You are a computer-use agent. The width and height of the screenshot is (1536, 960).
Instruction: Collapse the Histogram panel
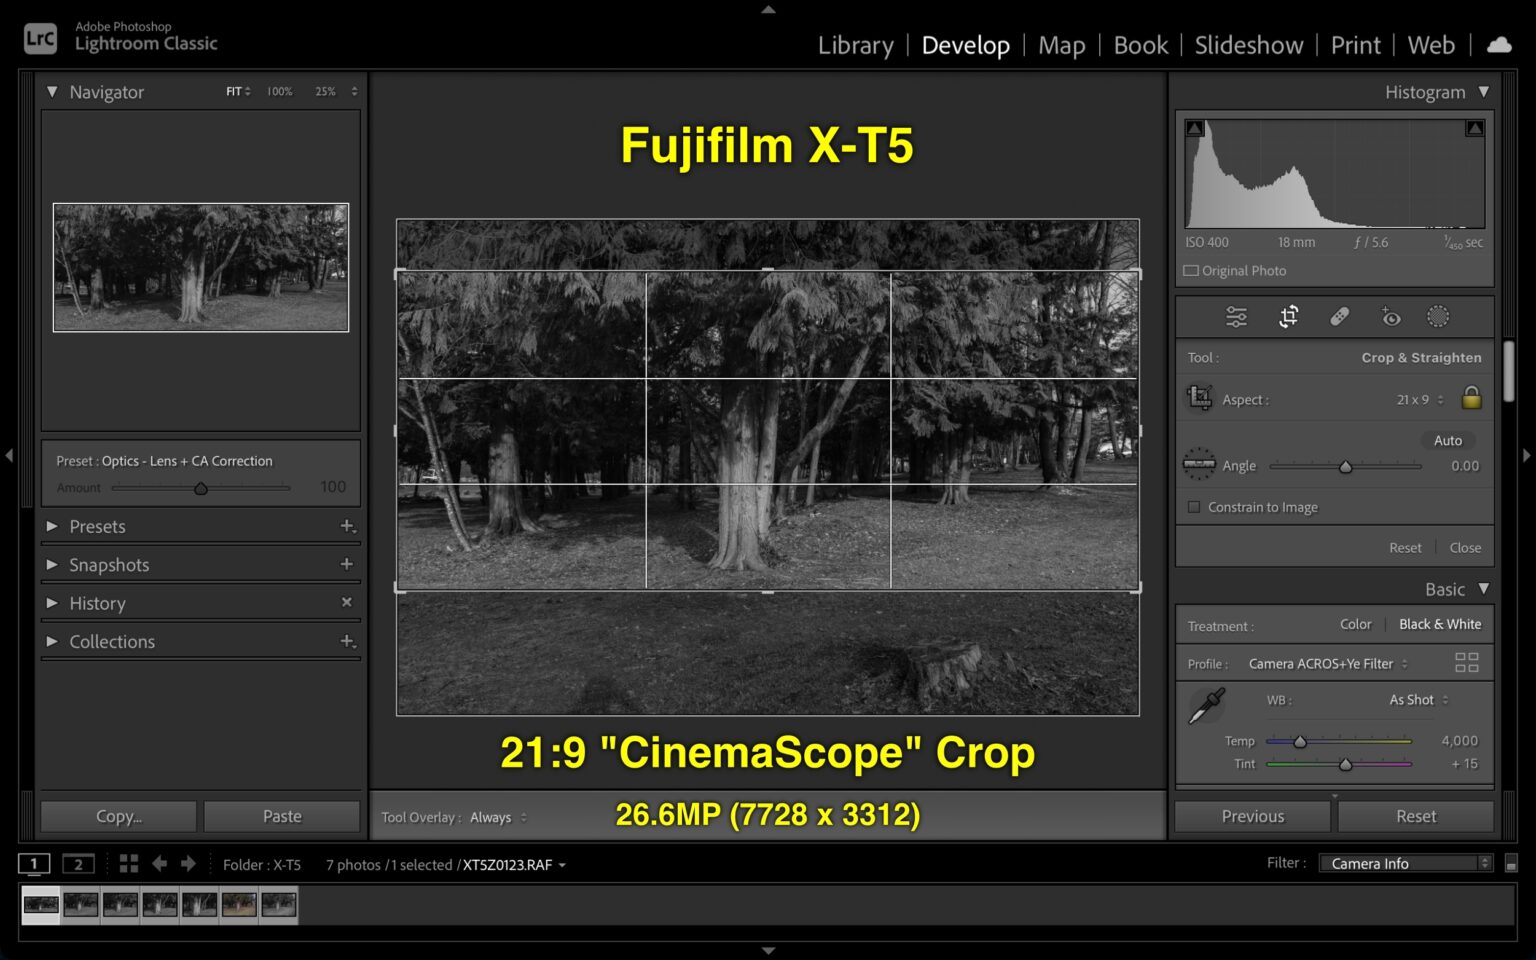point(1483,91)
